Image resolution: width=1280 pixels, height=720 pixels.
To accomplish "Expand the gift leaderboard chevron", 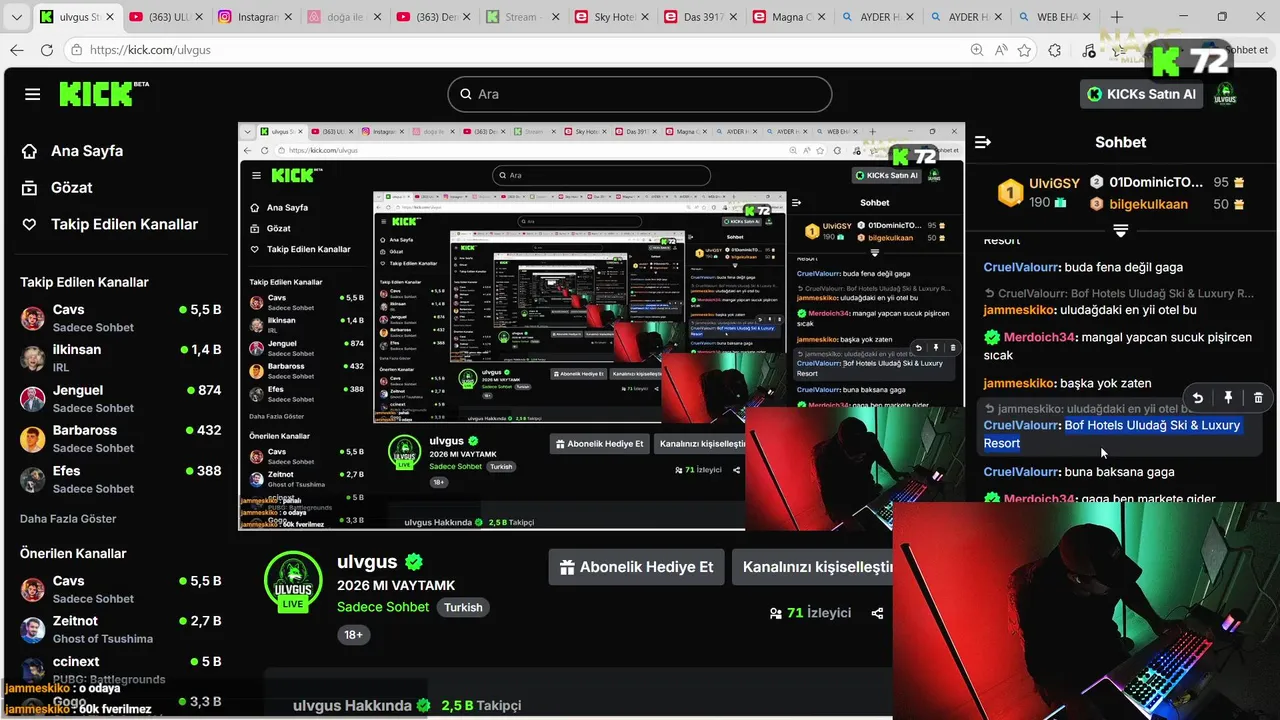I will coord(1120,230).
